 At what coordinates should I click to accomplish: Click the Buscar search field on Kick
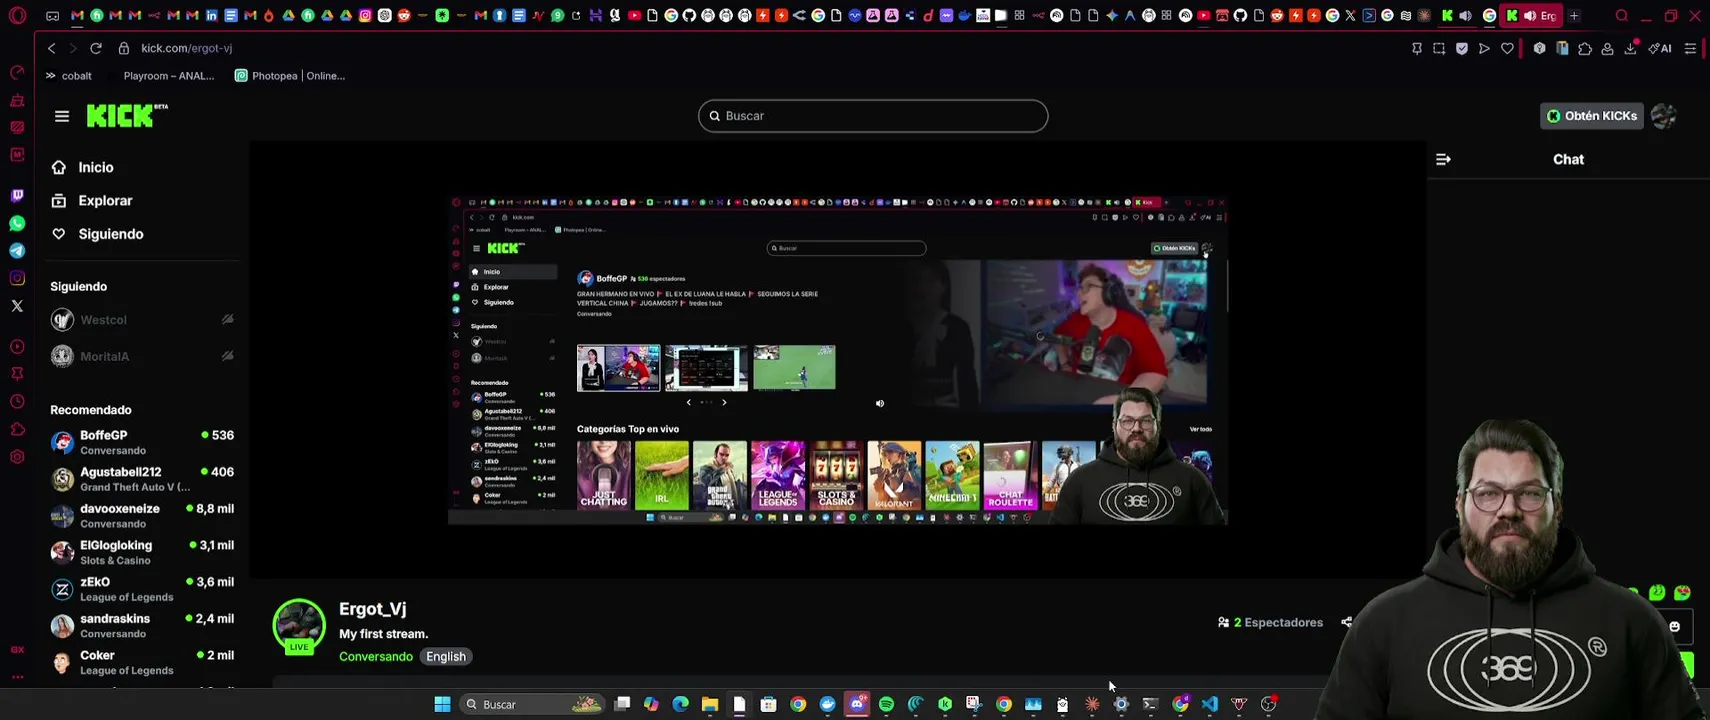click(x=873, y=116)
